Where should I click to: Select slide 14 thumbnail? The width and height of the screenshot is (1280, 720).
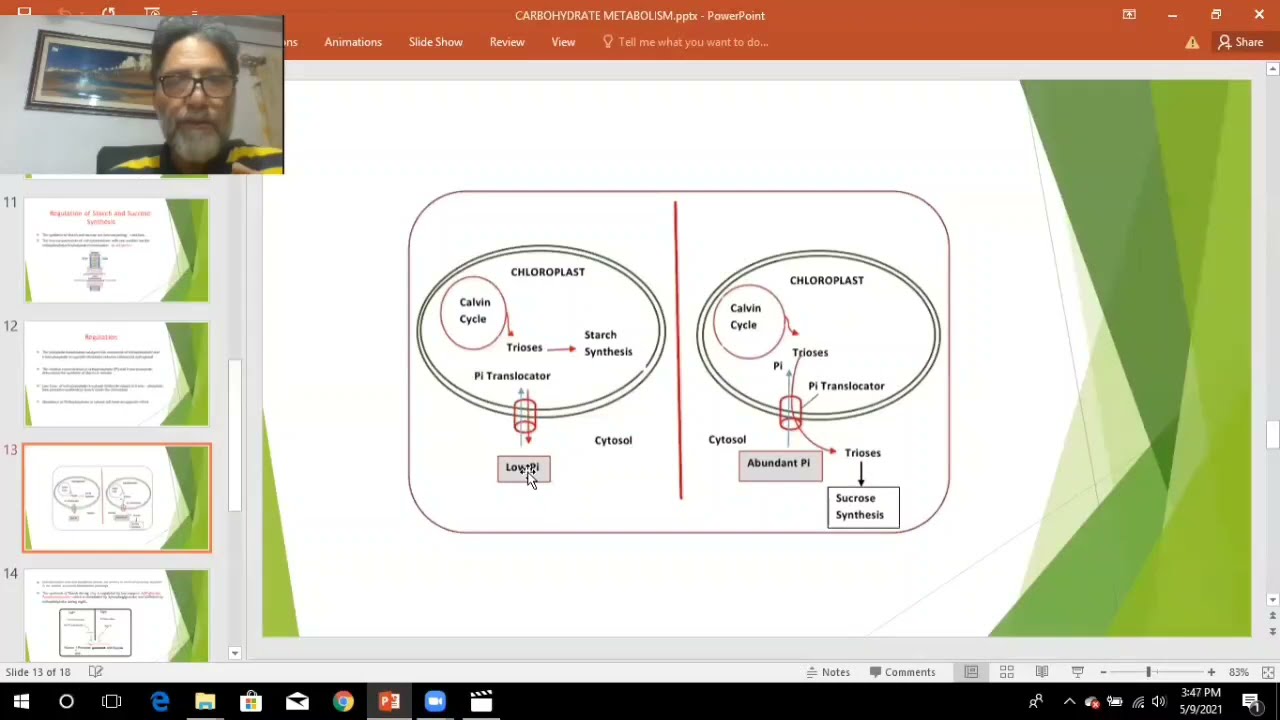(117, 616)
